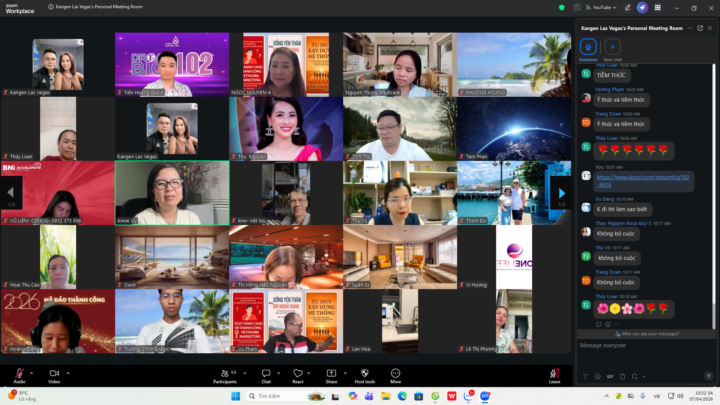This screenshot has width=720, height=405.
Task: Pop out the chat panel window
Action: (x=700, y=28)
